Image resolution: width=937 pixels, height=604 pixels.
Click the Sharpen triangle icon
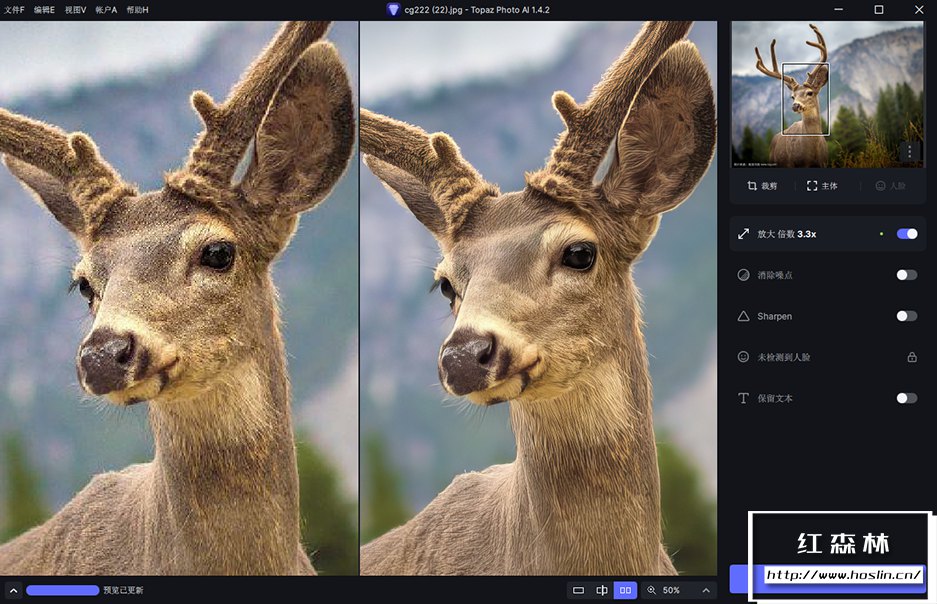pos(743,316)
